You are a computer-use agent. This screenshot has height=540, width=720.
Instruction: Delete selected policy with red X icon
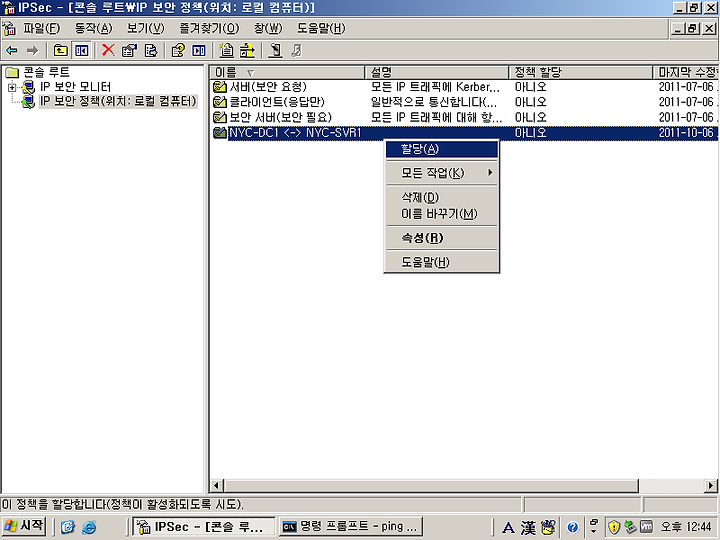108,51
